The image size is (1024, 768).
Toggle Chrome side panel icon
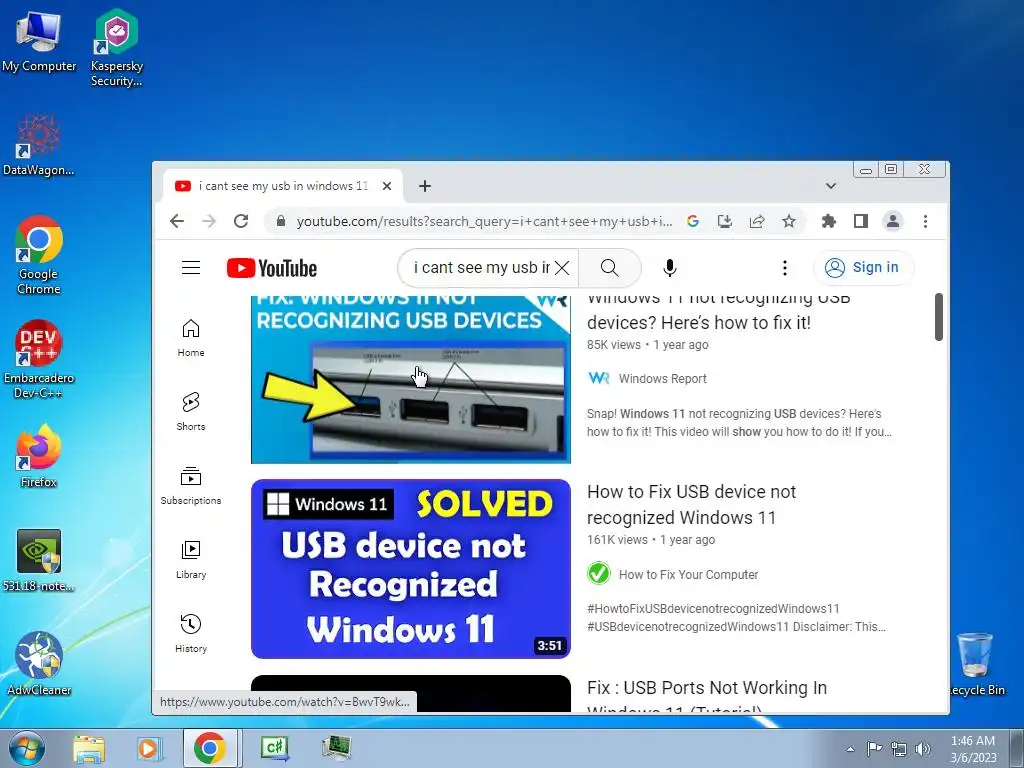pos(861,221)
